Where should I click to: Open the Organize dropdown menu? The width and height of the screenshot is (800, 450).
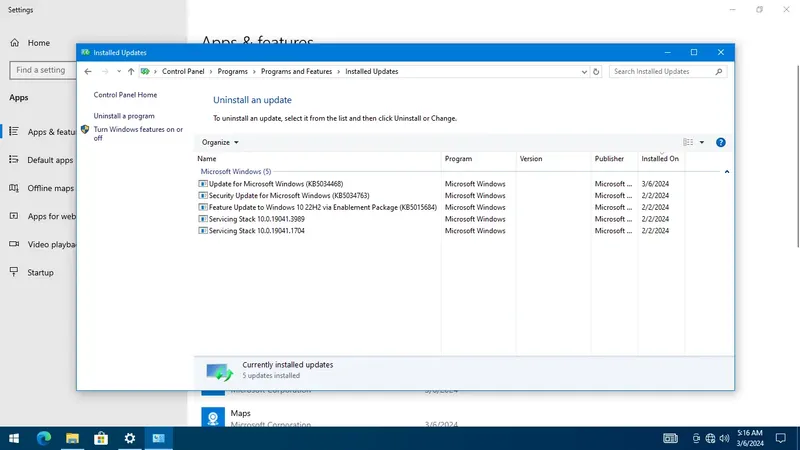click(x=220, y=142)
